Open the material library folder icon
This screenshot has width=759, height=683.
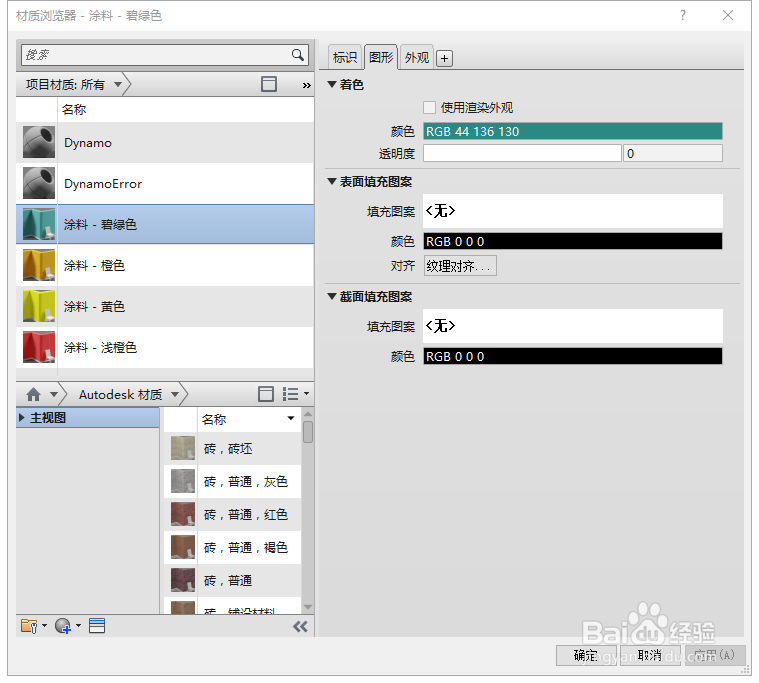click(30, 626)
